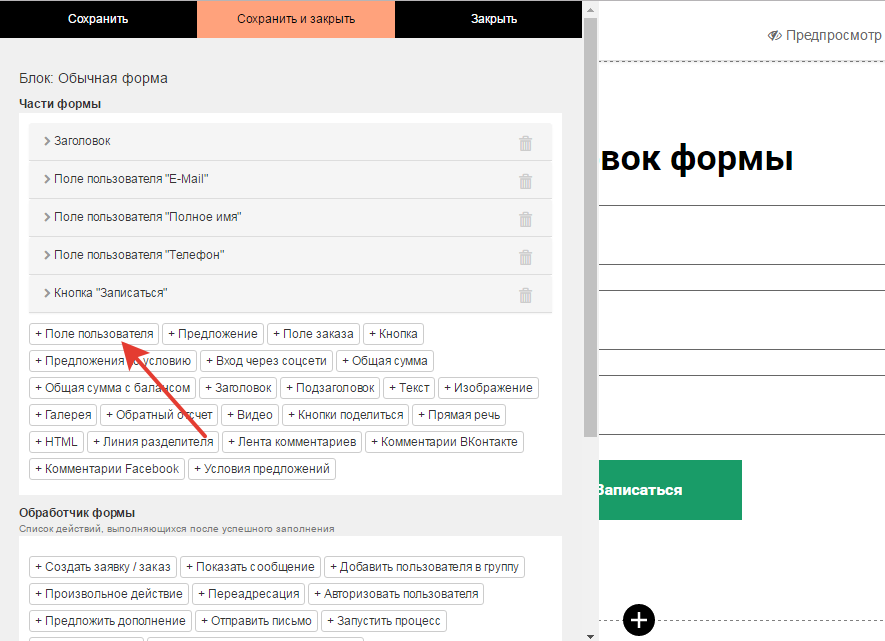Add Прямая речь part

point(459,415)
